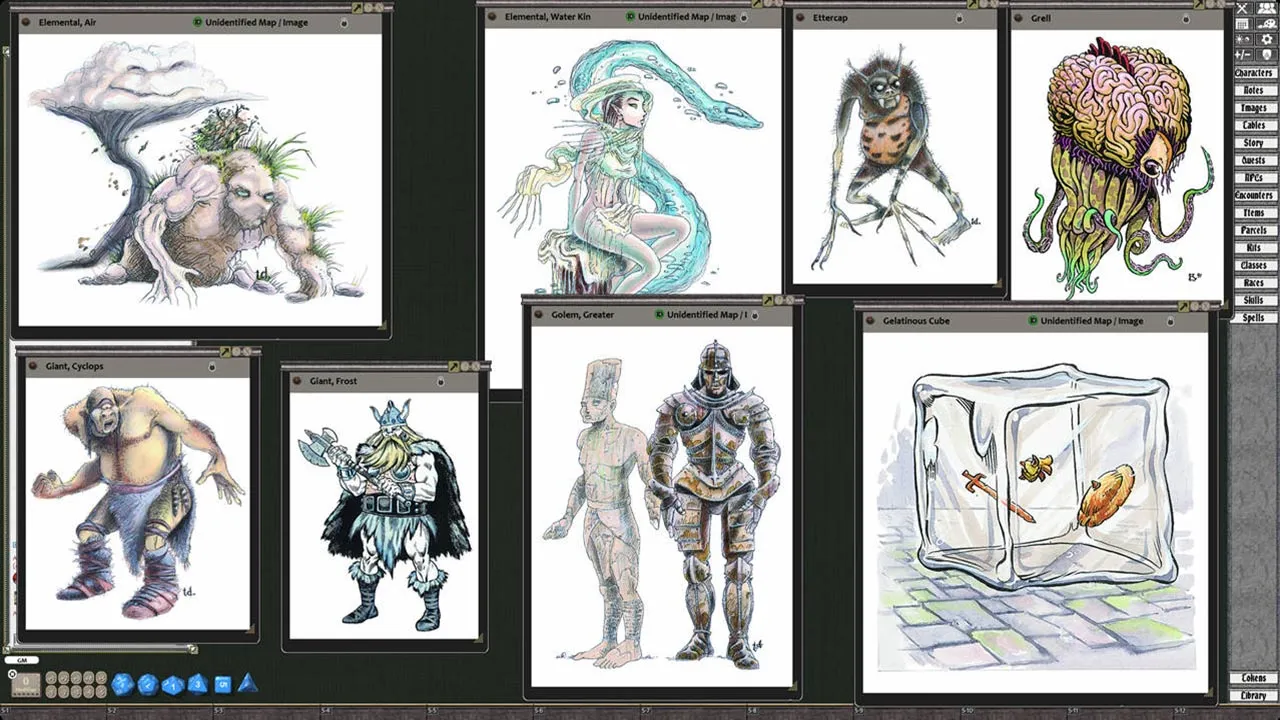Roll the blue d20 die
1280x720 pixels.
tap(122, 684)
